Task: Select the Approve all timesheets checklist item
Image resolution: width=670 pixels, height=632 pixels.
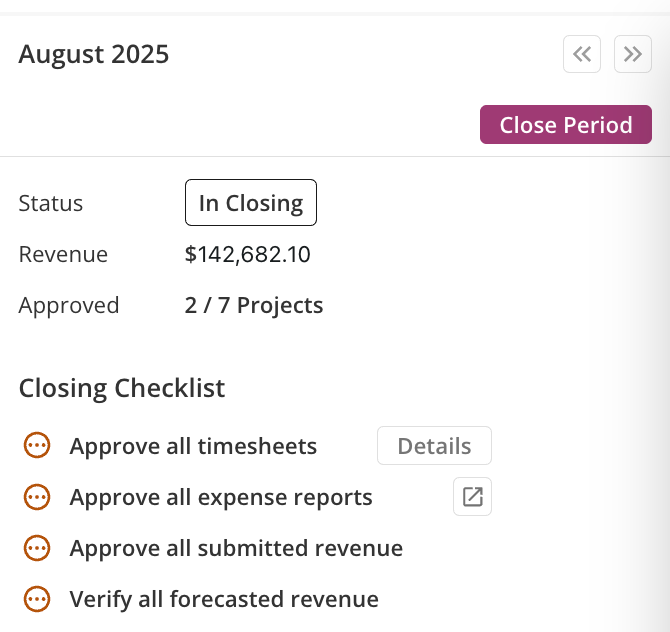Action: point(193,446)
